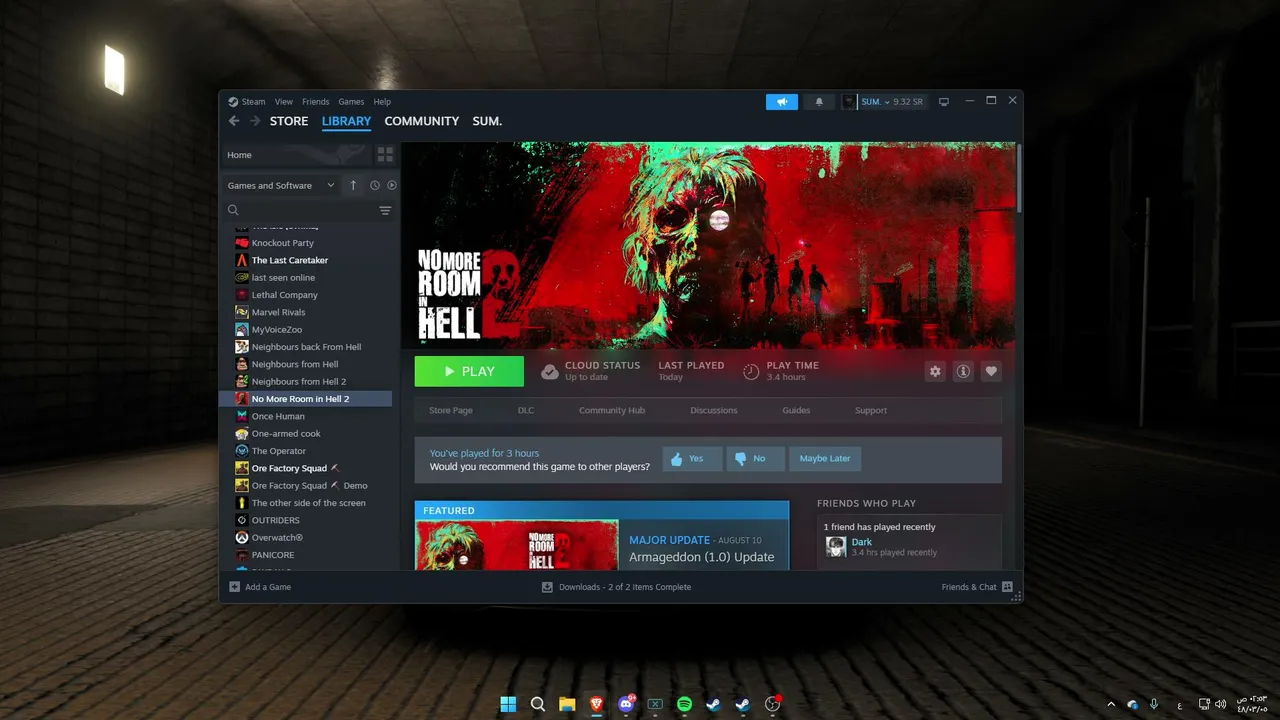Switch to the COMMUNITY tab
The height and width of the screenshot is (720, 1280).
point(422,121)
